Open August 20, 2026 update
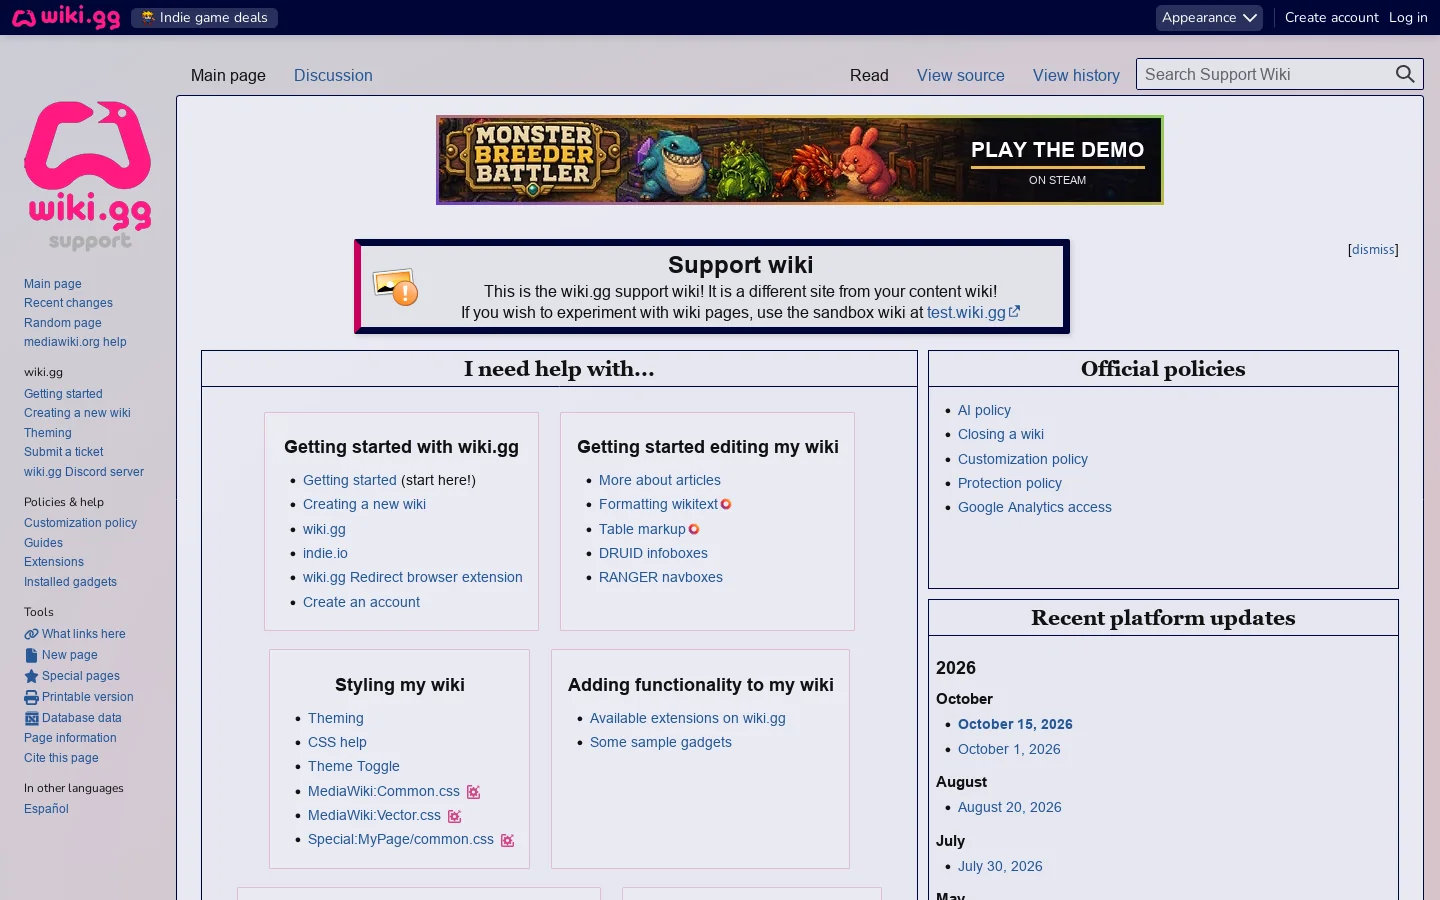The height and width of the screenshot is (900, 1440). [1010, 807]
